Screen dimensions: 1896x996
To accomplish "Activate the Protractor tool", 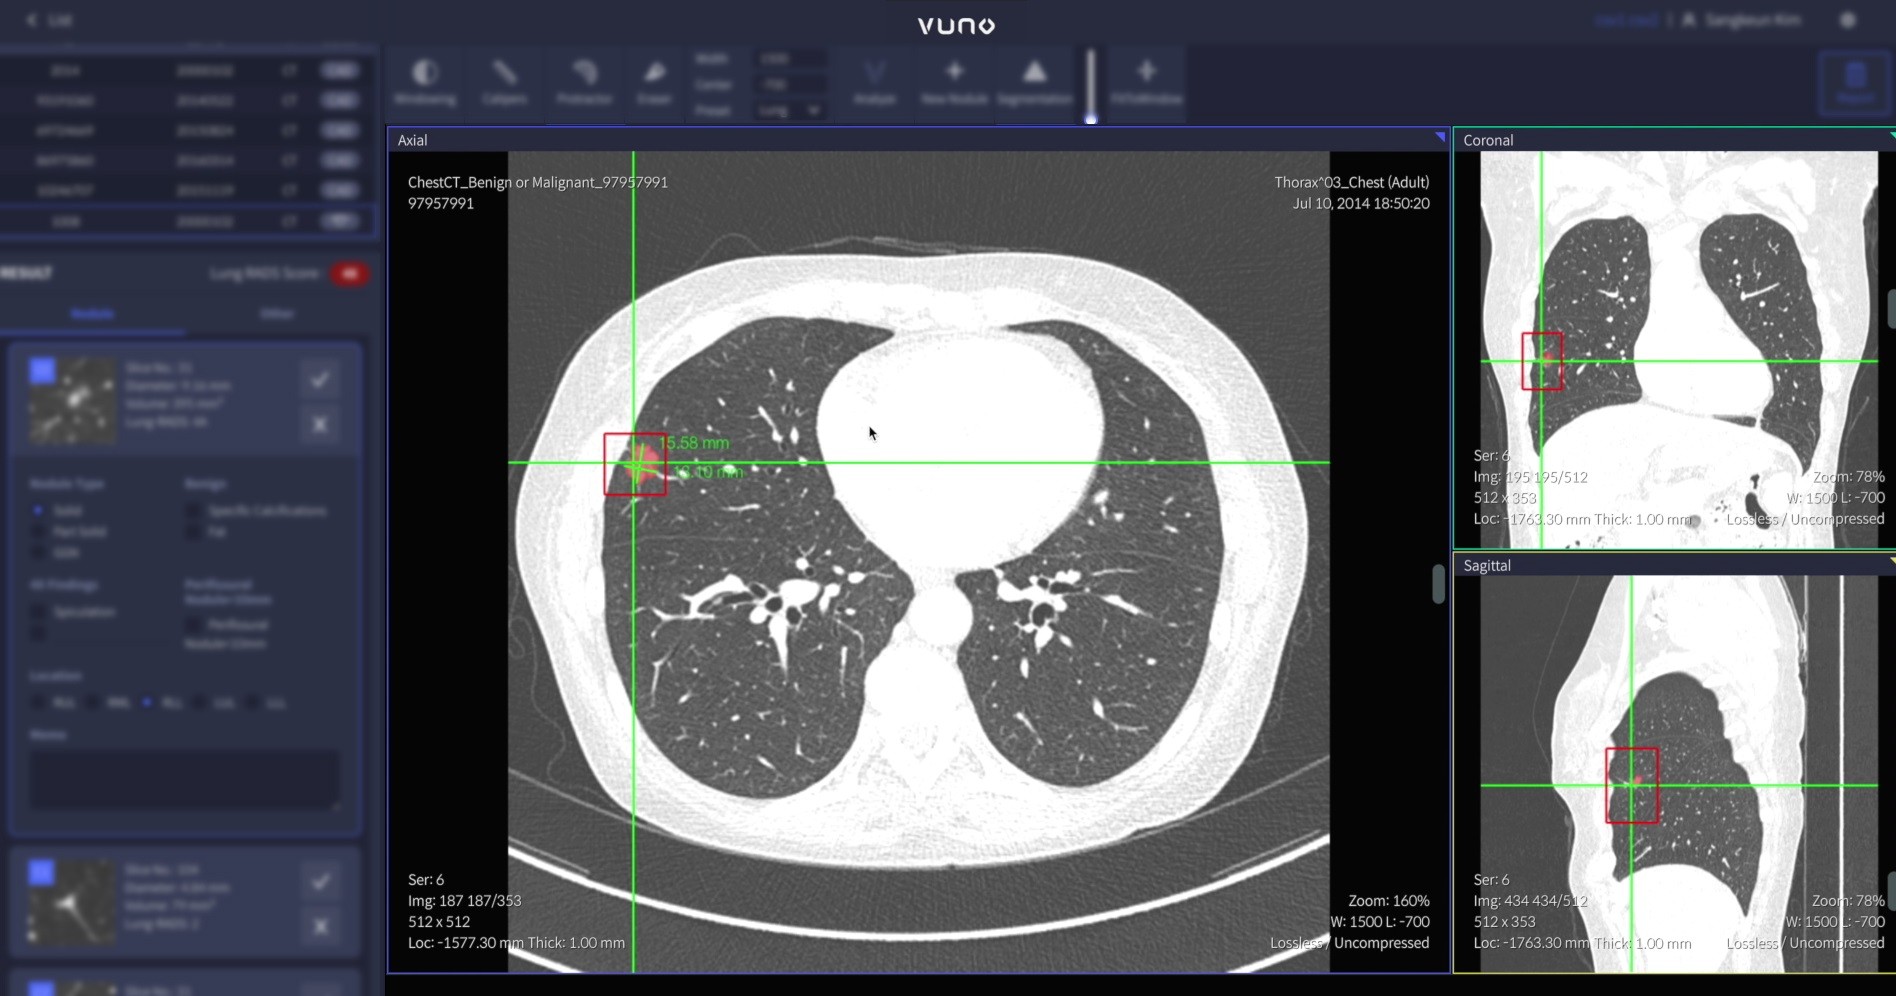I will point(584,84).
